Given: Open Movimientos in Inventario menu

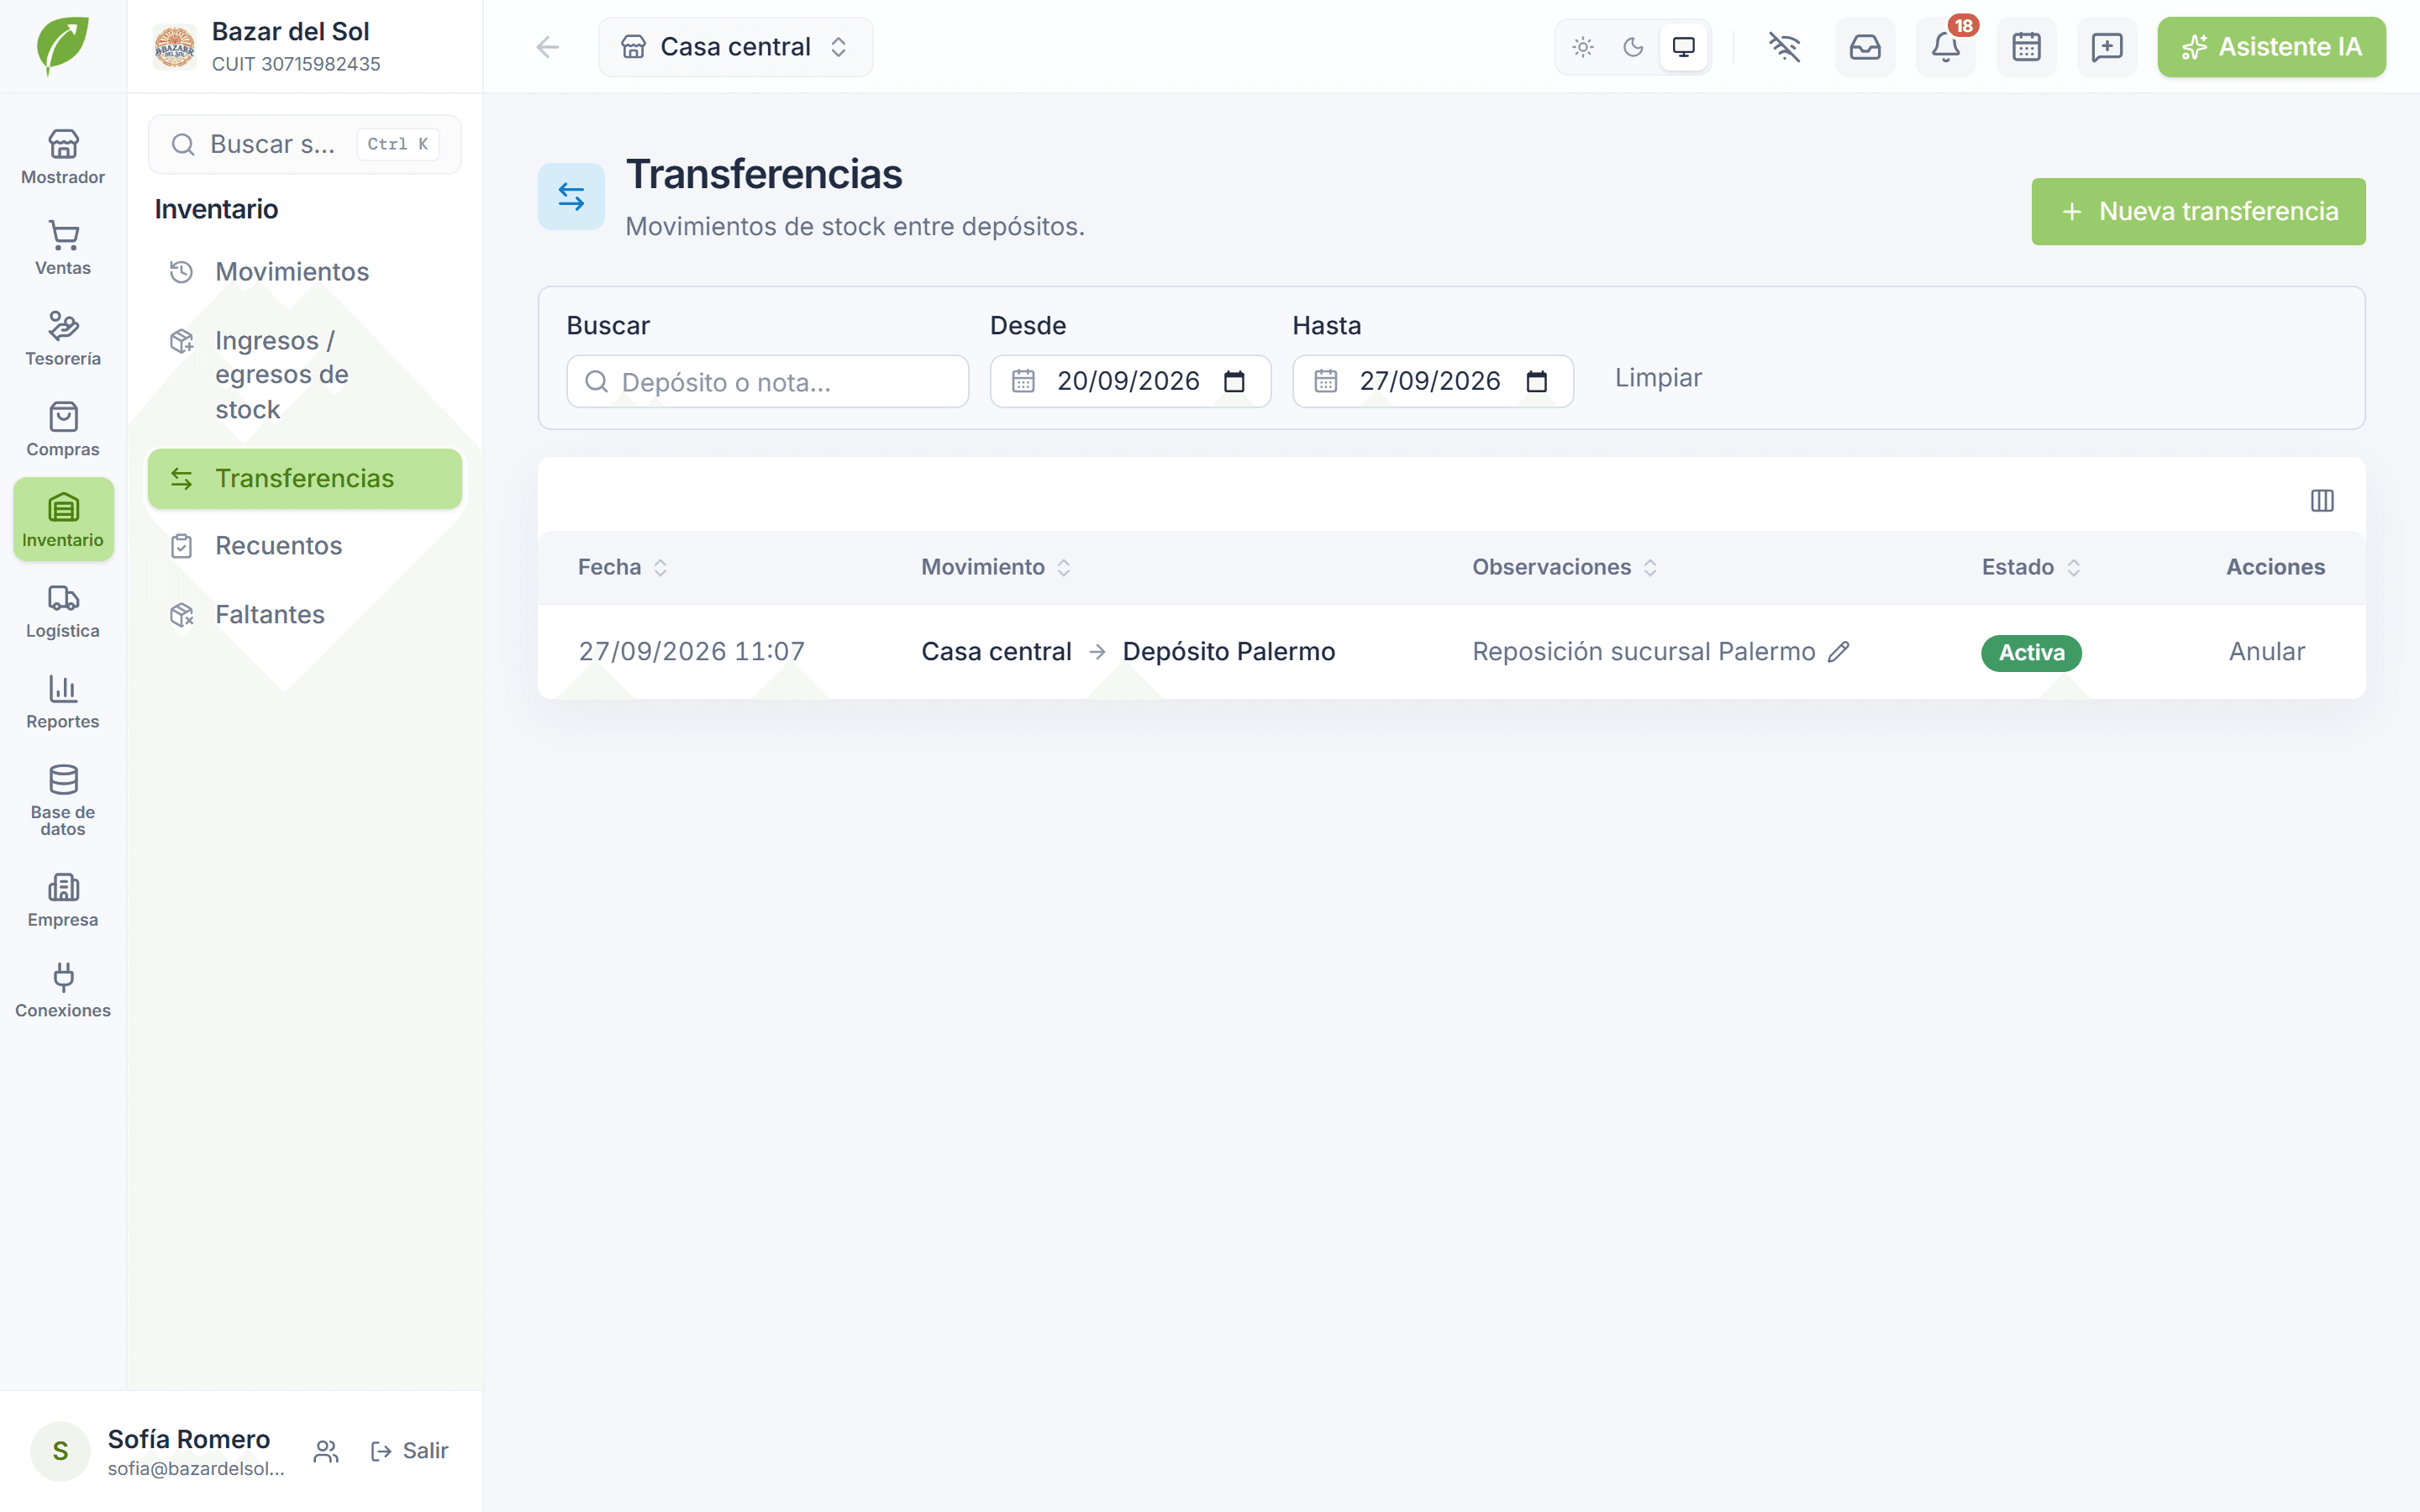Looking at the screenshot, I should 305,272.
